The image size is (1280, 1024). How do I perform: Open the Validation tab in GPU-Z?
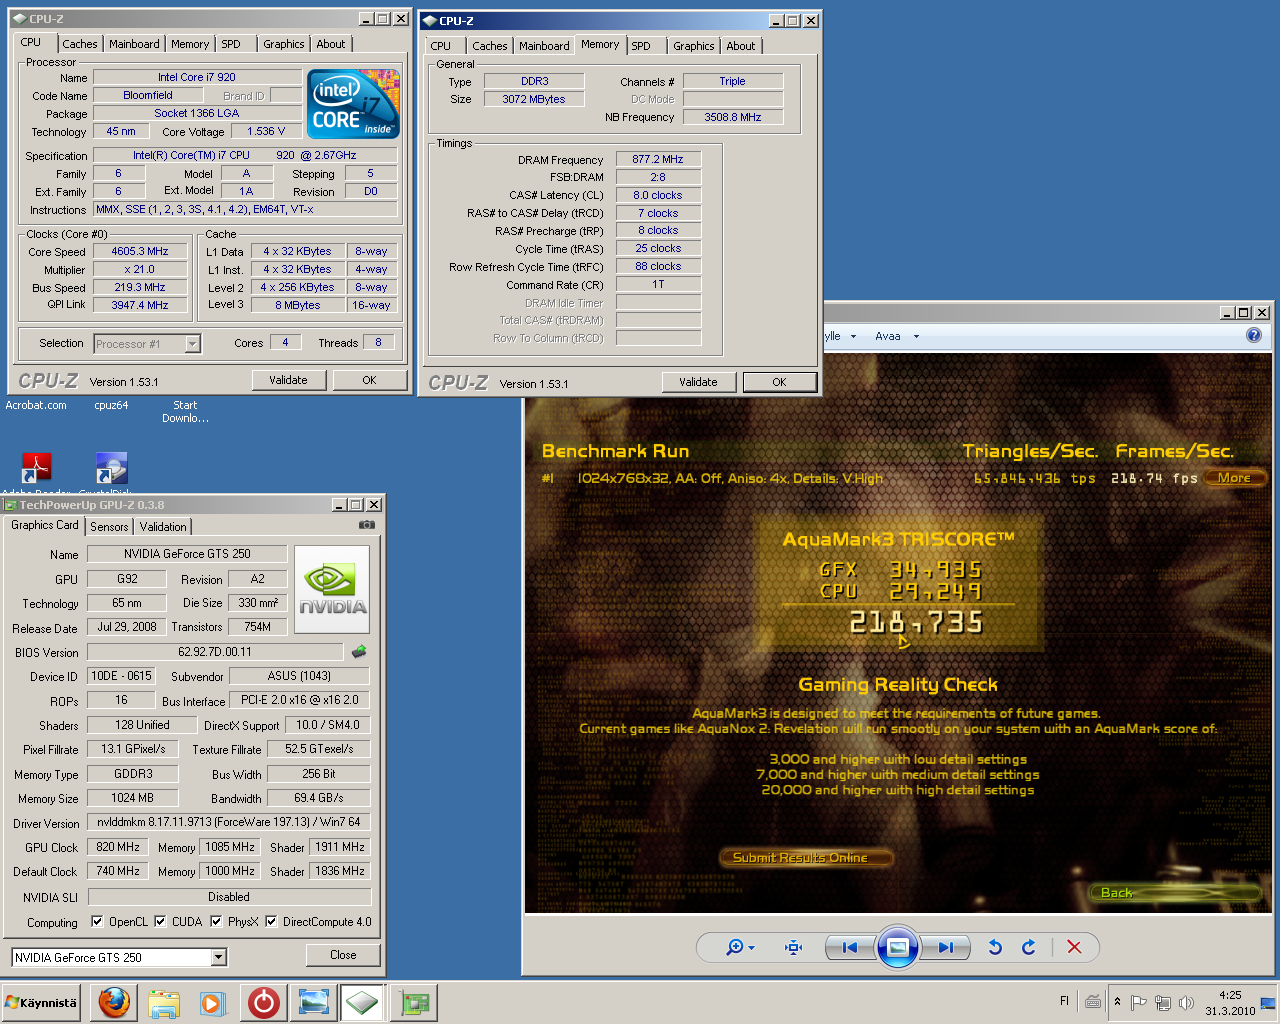163,527
